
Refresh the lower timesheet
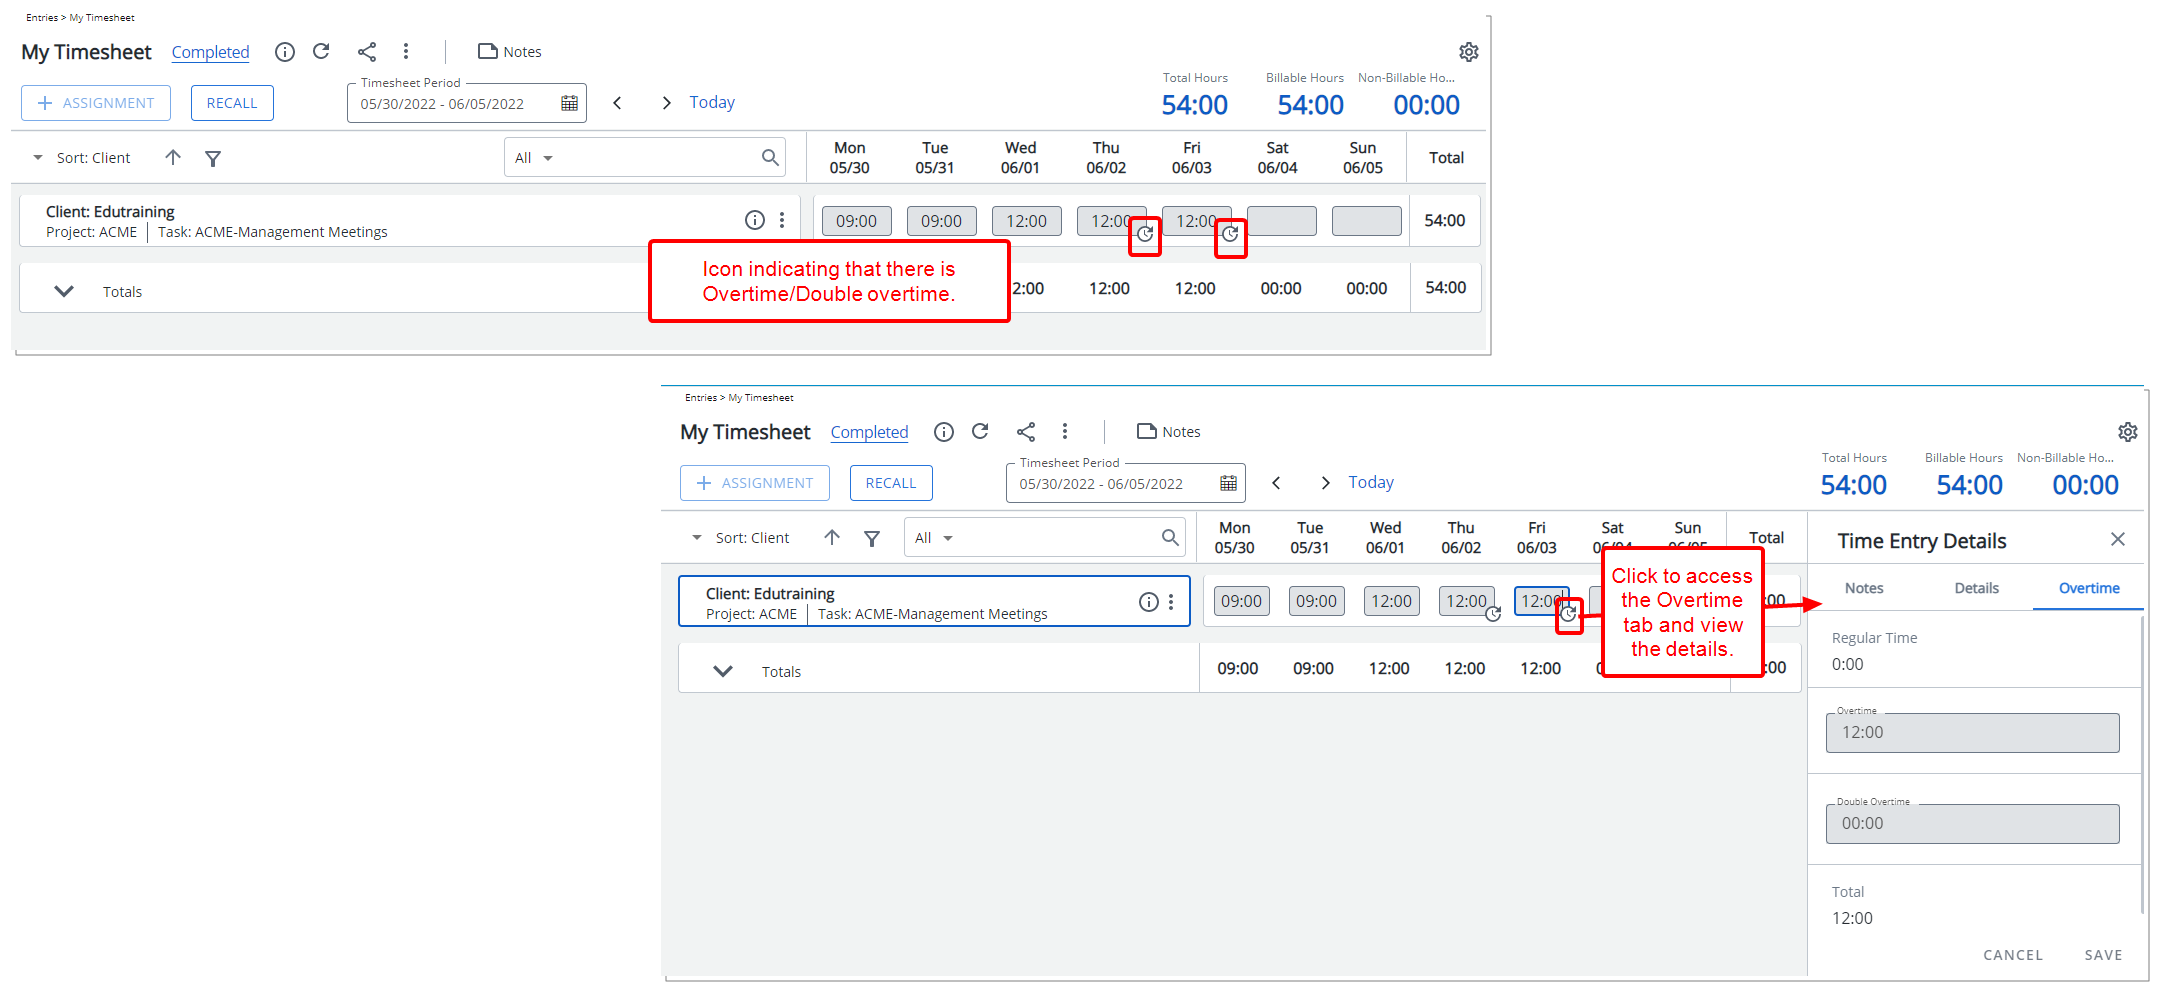980,431
